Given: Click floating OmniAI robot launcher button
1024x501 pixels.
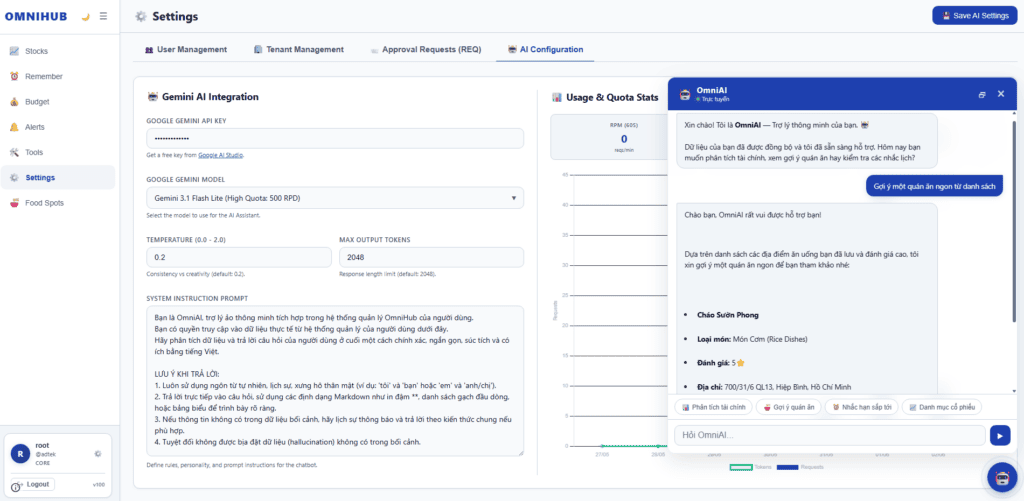Looking at the screenshot, I should [x=1002, y=477].
